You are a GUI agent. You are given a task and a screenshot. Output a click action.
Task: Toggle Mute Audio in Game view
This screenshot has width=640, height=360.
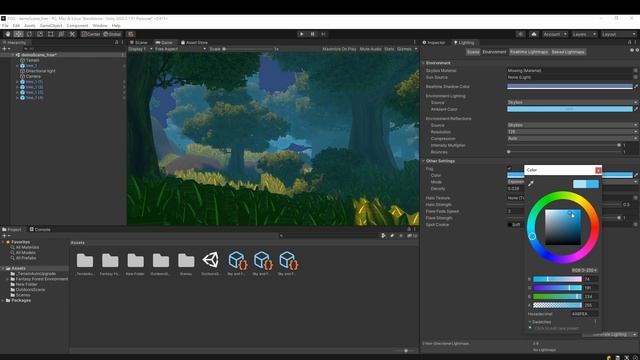370,49
